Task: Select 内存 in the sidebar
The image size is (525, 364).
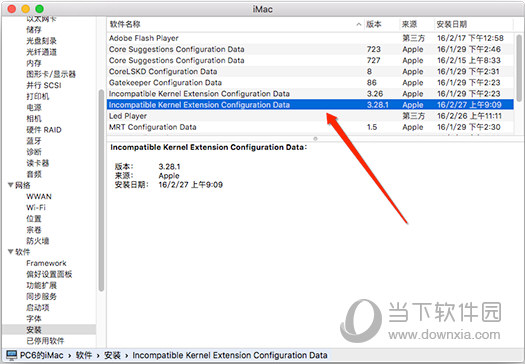Action: (x=34, y=63)
